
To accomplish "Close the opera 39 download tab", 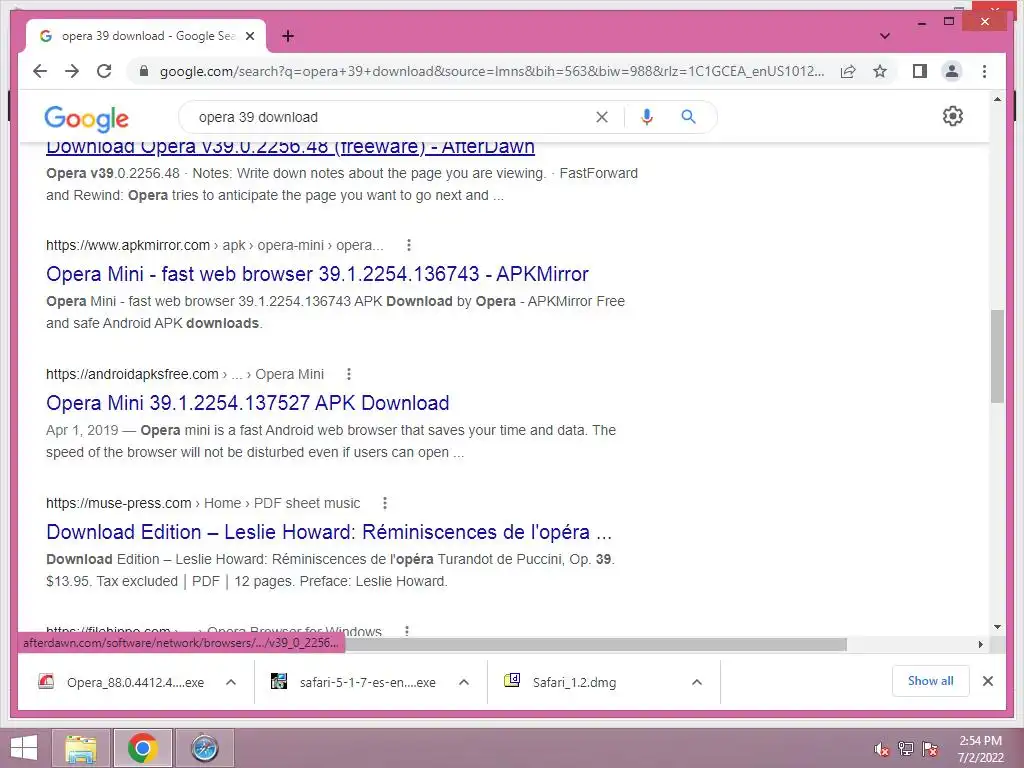I will [x=249, y=36].
